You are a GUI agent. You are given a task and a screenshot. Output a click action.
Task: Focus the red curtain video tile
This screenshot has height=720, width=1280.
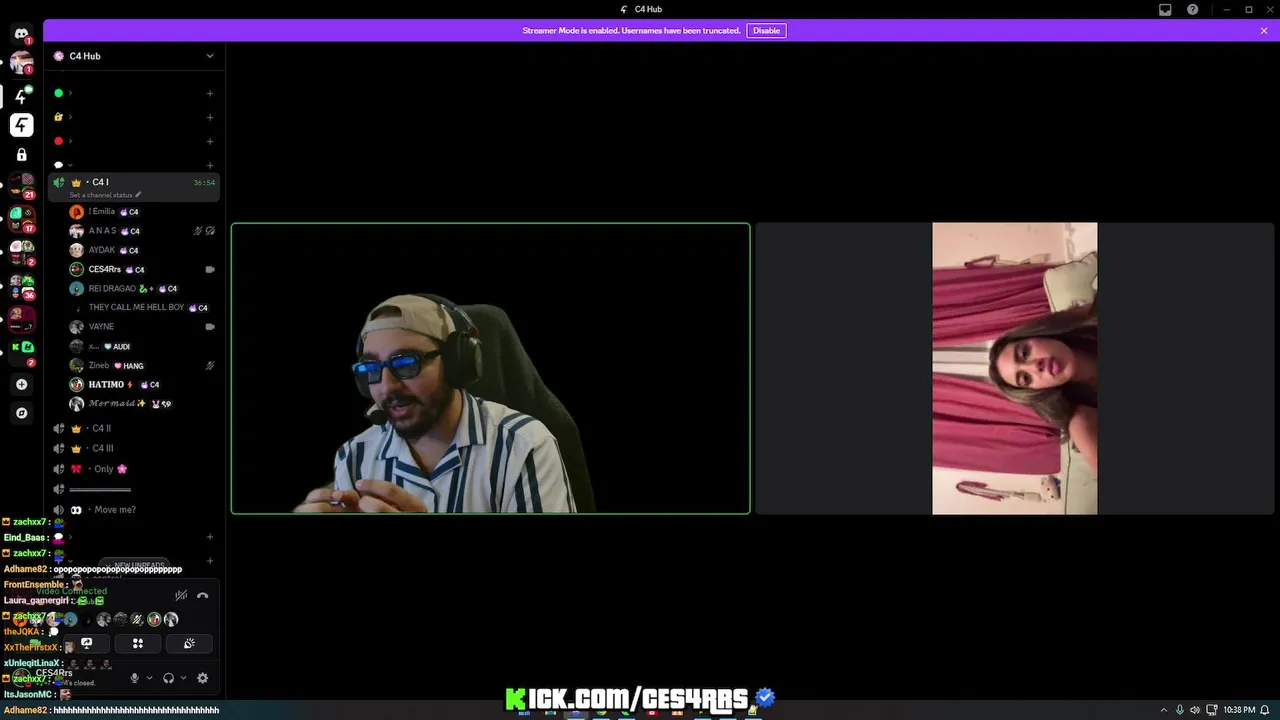point(1014,368)
